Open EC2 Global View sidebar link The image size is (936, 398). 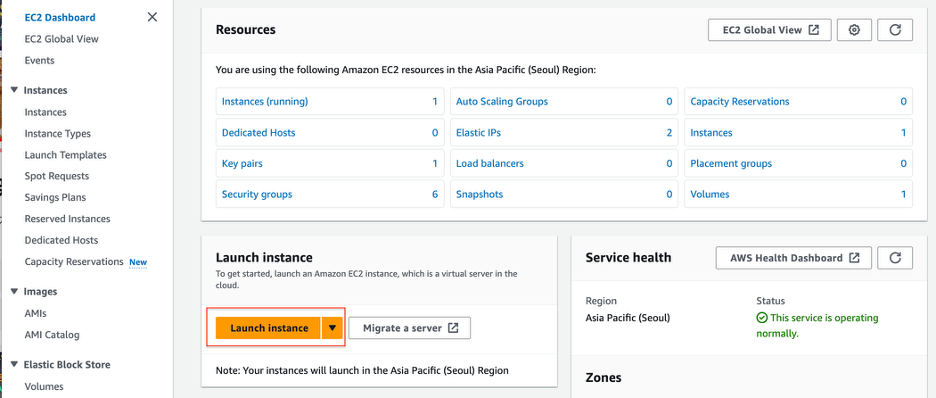point(61,39)
